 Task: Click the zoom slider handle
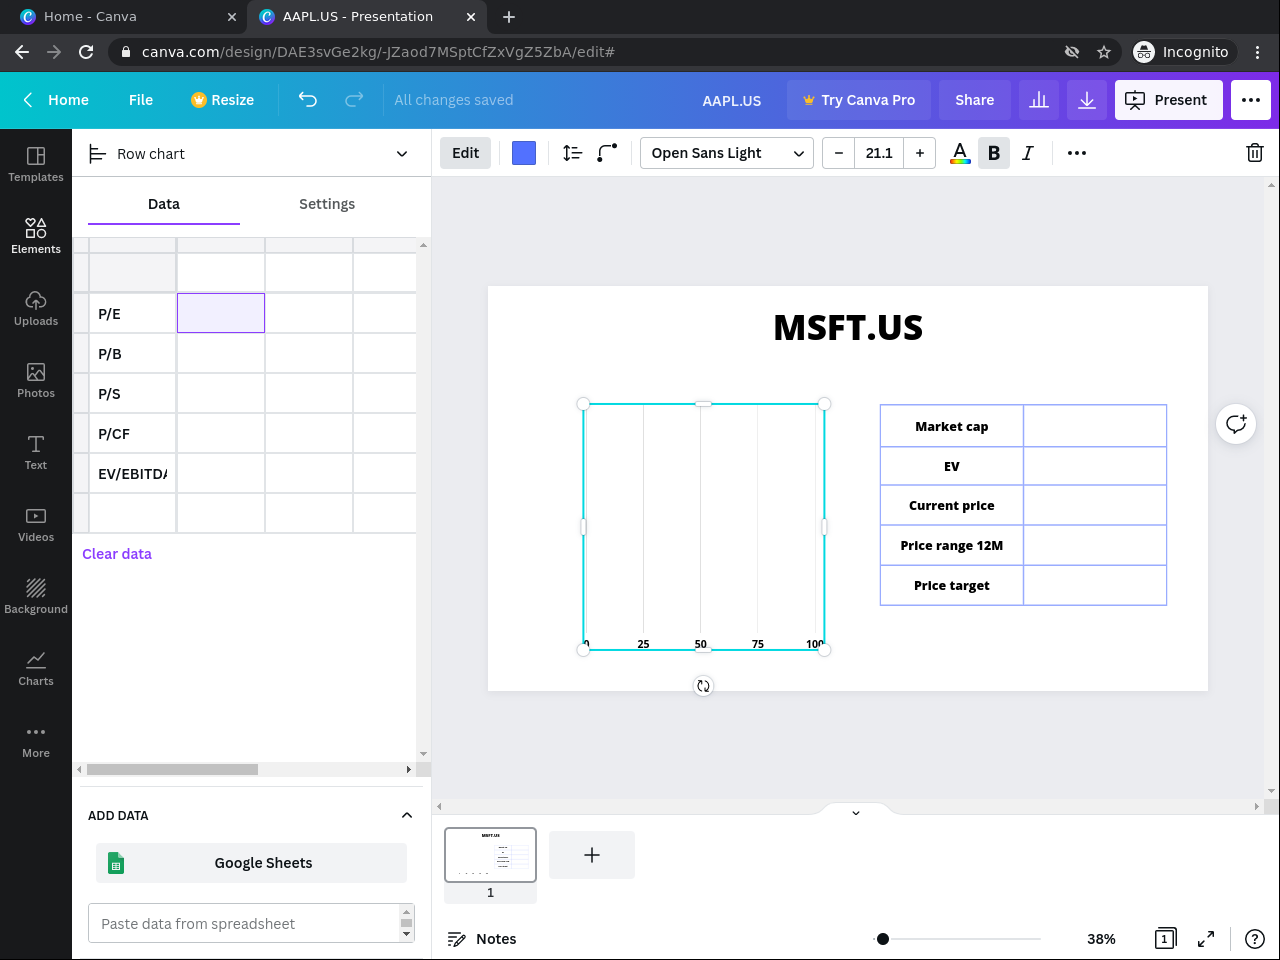[x=883, y=939]
